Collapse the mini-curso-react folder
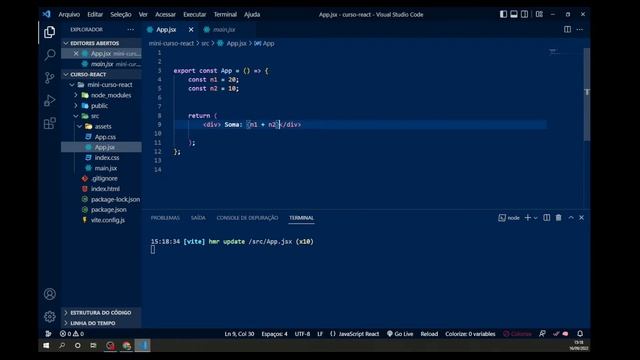This screenshot has width=640, height=360. click(101, 85)
